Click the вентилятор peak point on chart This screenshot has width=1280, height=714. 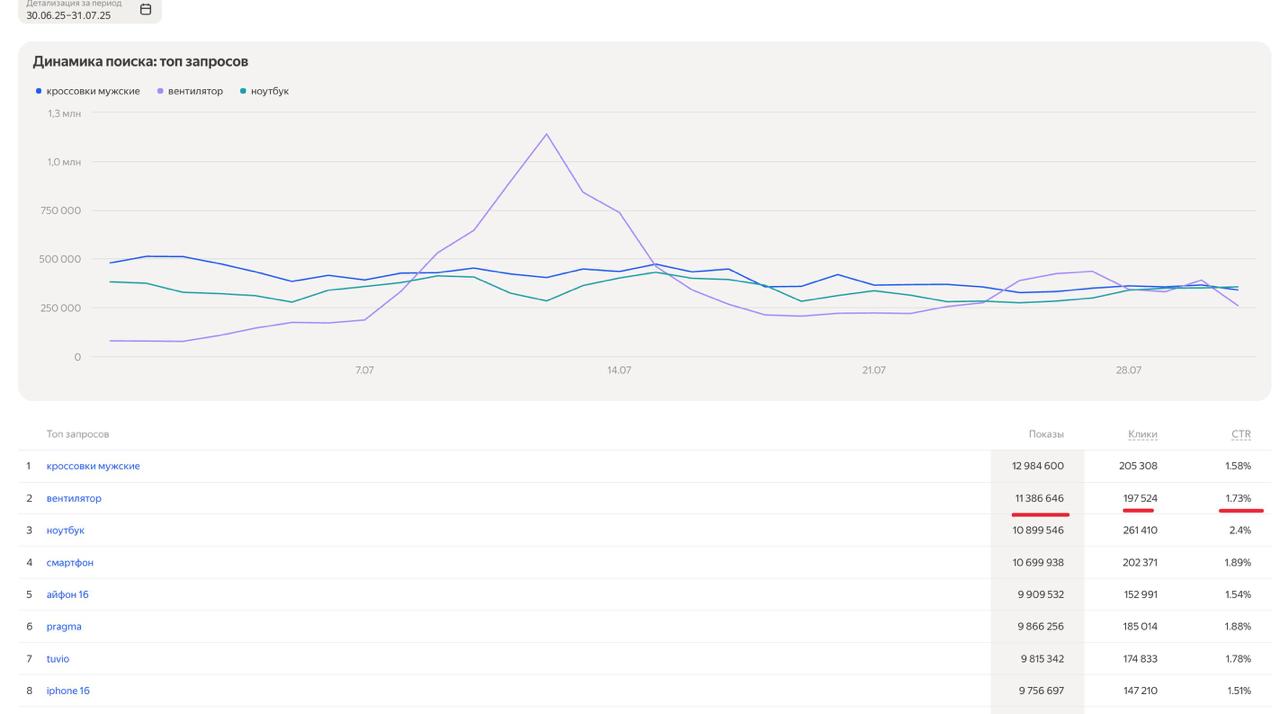[546, 134]
